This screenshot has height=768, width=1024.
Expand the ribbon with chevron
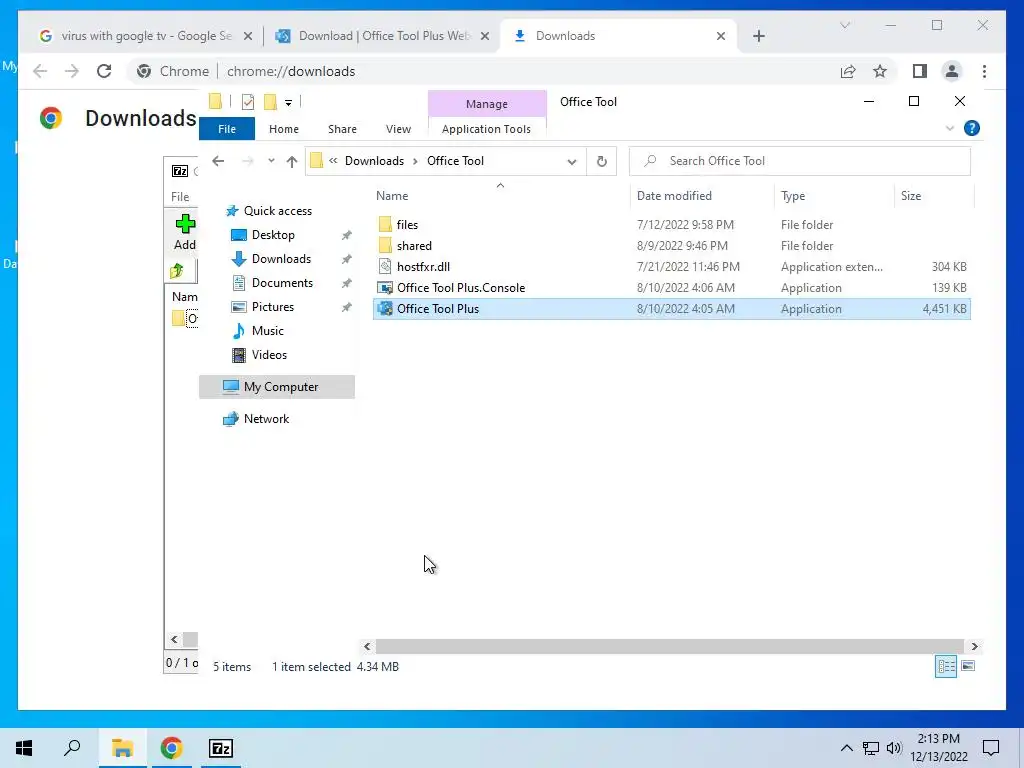click(x=950, y=128)
